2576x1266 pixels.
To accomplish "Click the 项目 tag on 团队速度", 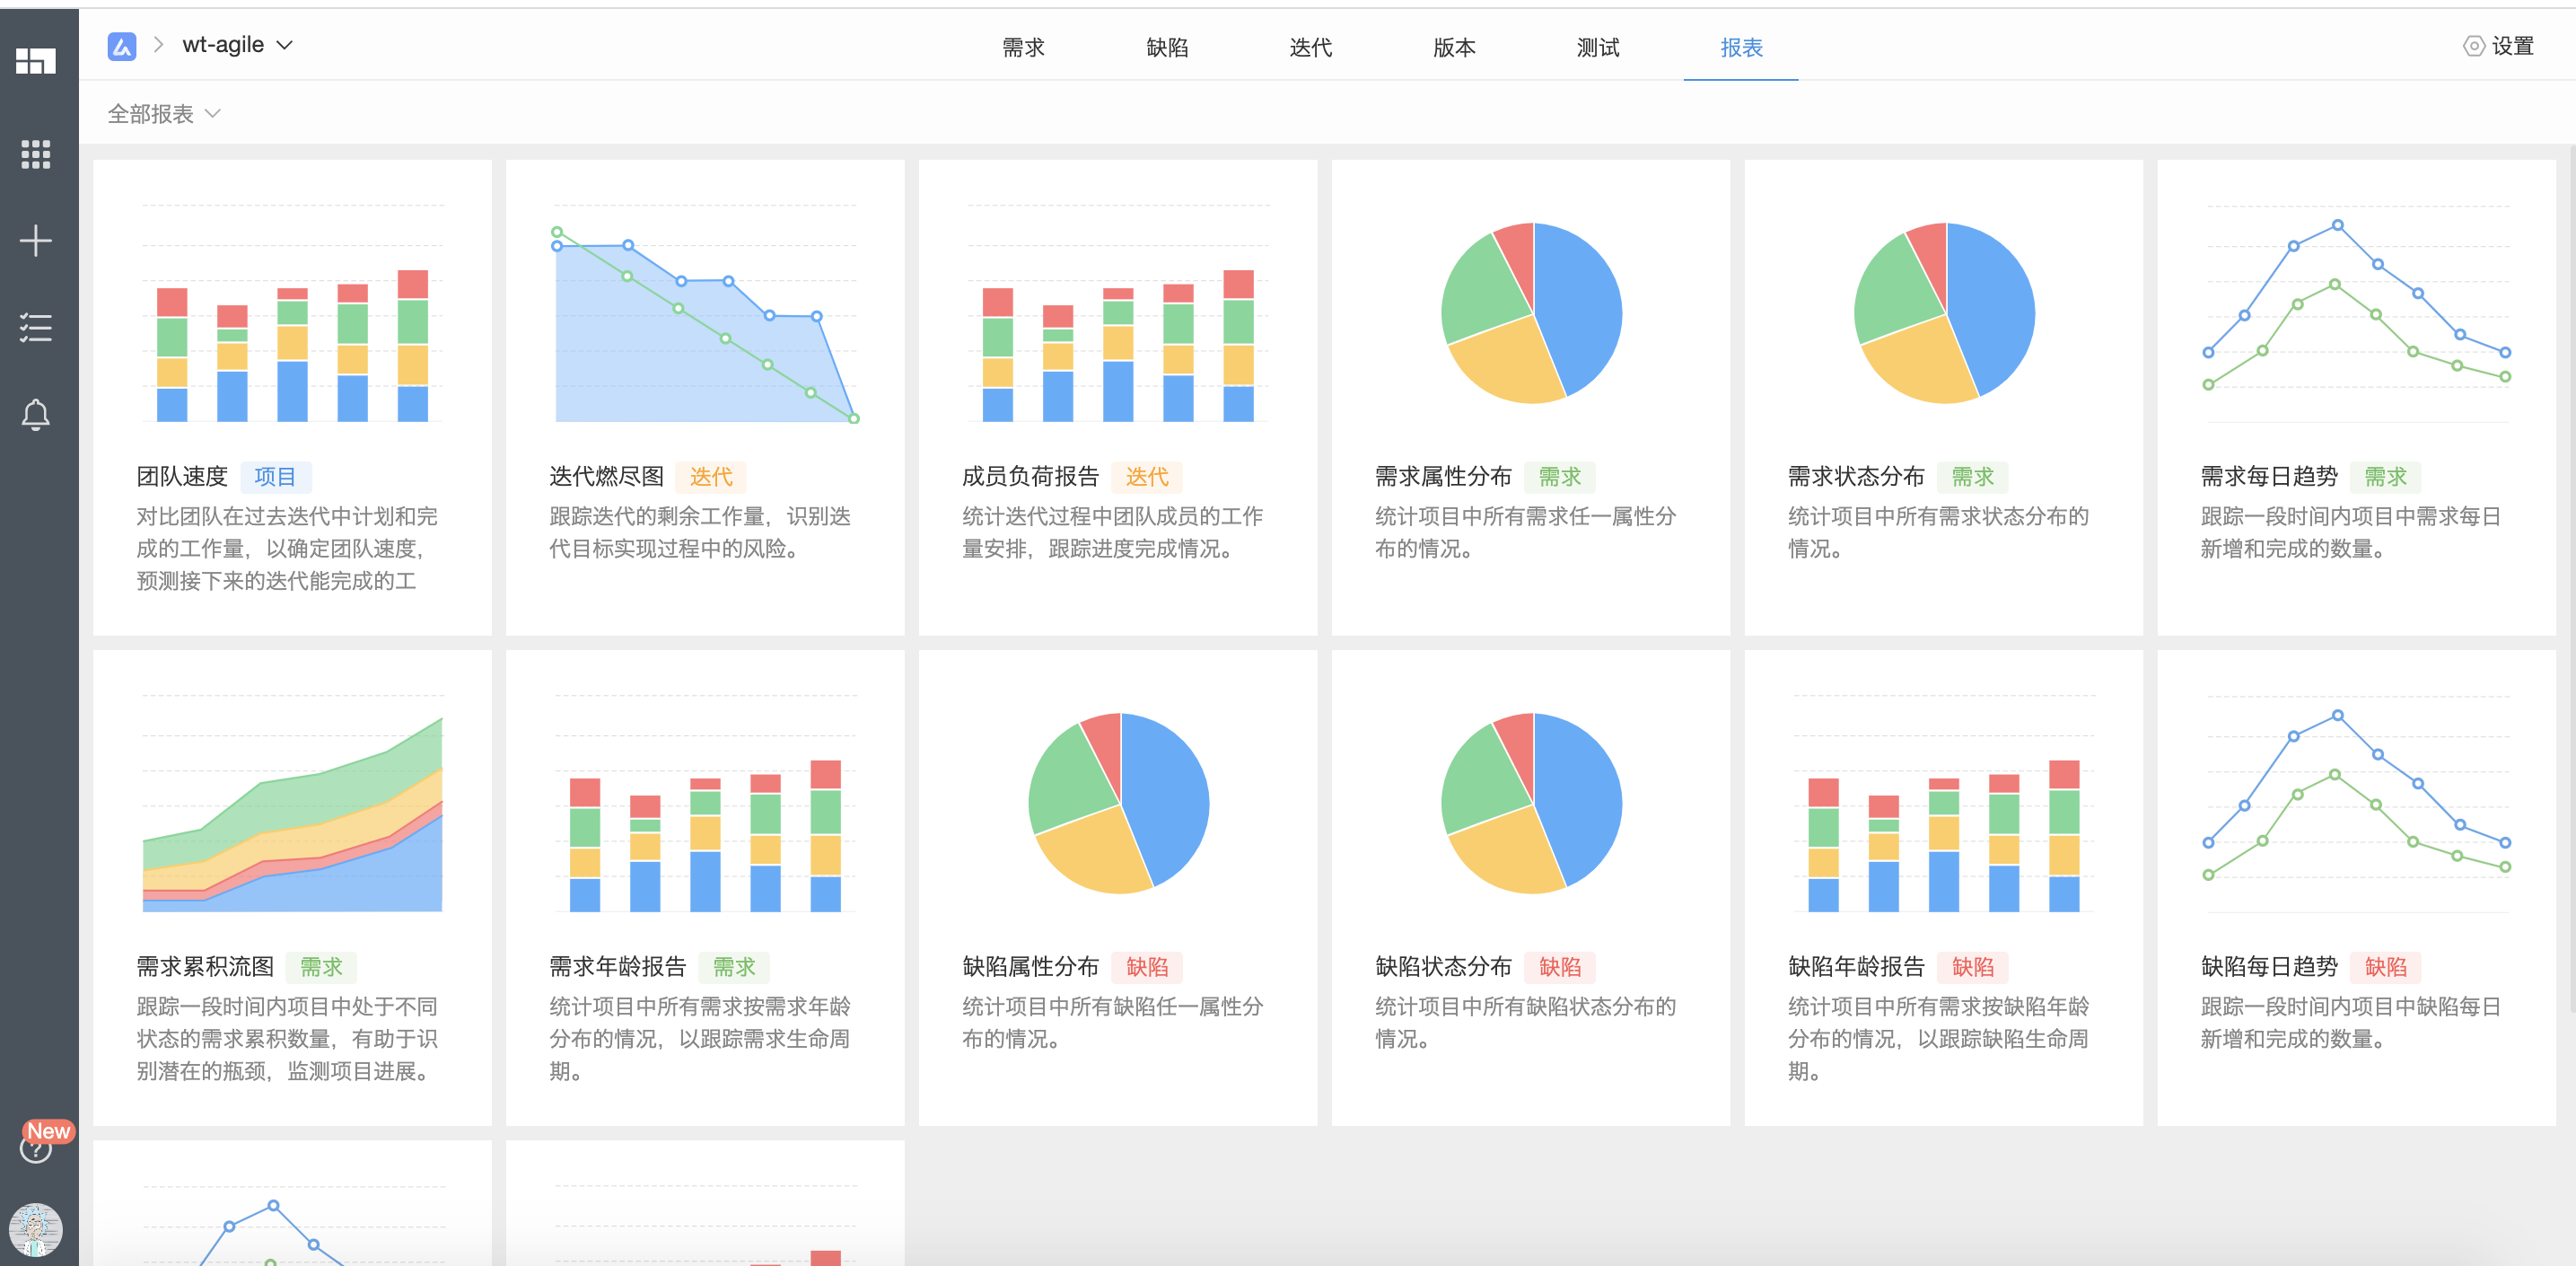I will [275, 477].
